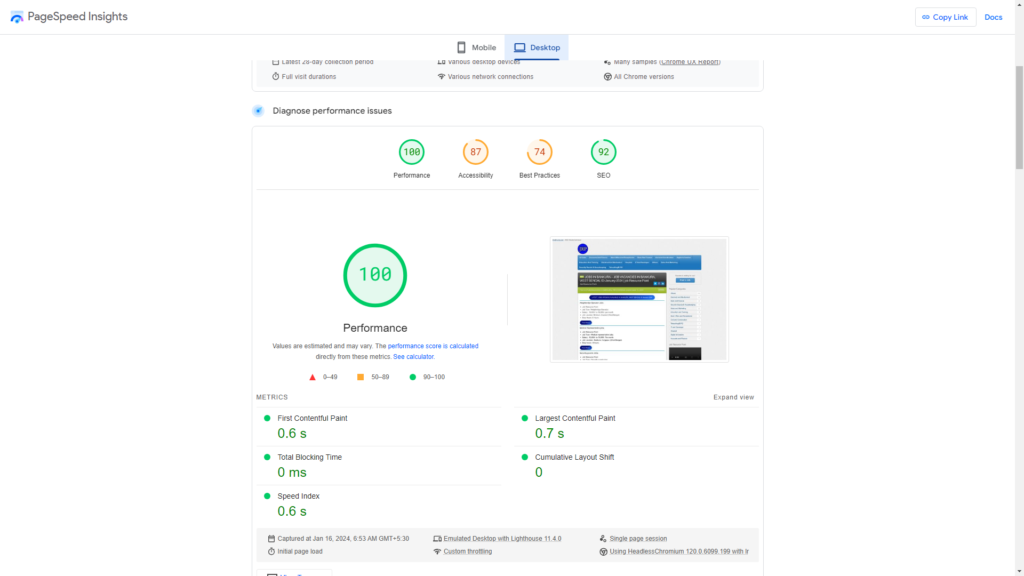Image resolution: width=1024 pixels, height=576 pixels.
Task: Click the green dot beside Speed Index
Action: pyautogui.click(x=267, y=496)
